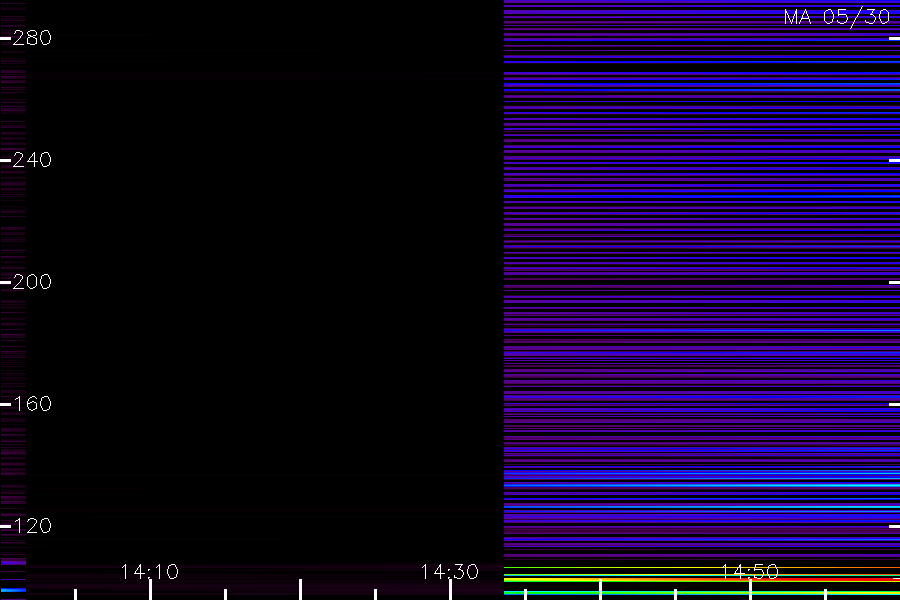Click the MA 05/30 date label
Image resolution: width=900 pixels, height=600 pixels.
coord(837,17)
